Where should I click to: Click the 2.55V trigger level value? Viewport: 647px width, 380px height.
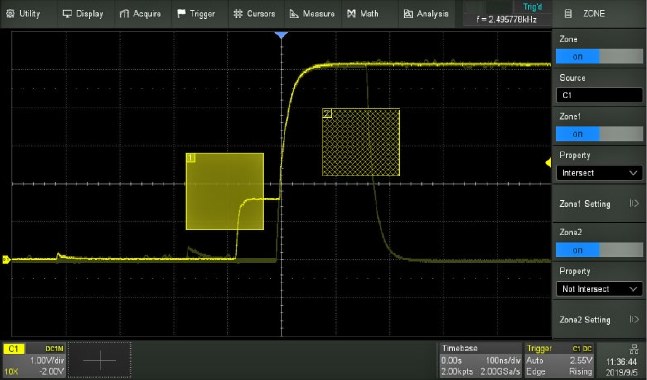[x=581, y=361]
